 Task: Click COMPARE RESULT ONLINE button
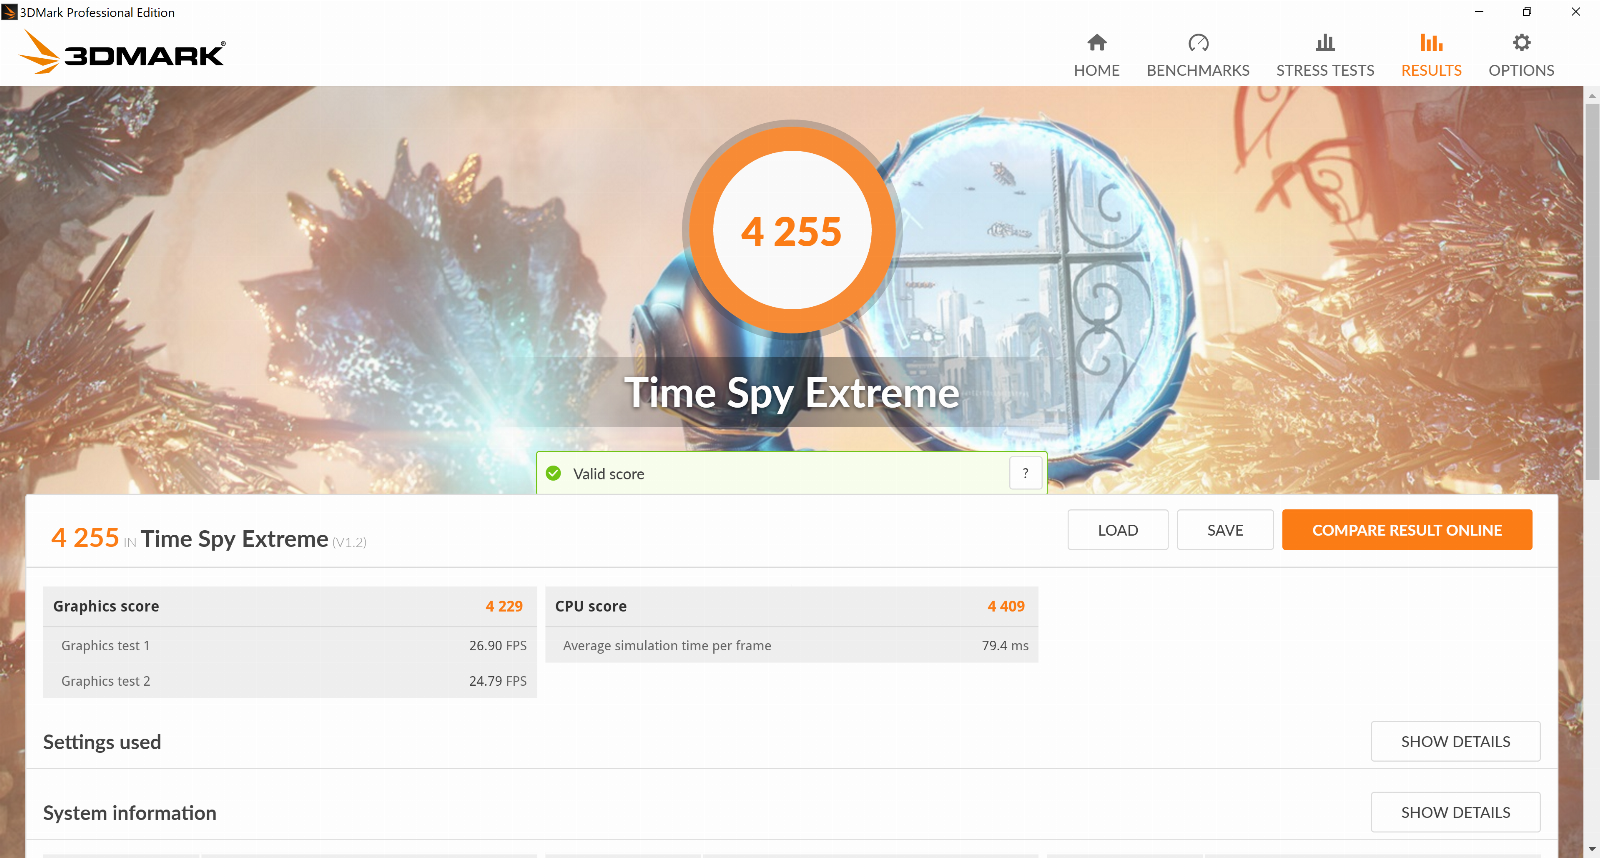point(1407,530)
